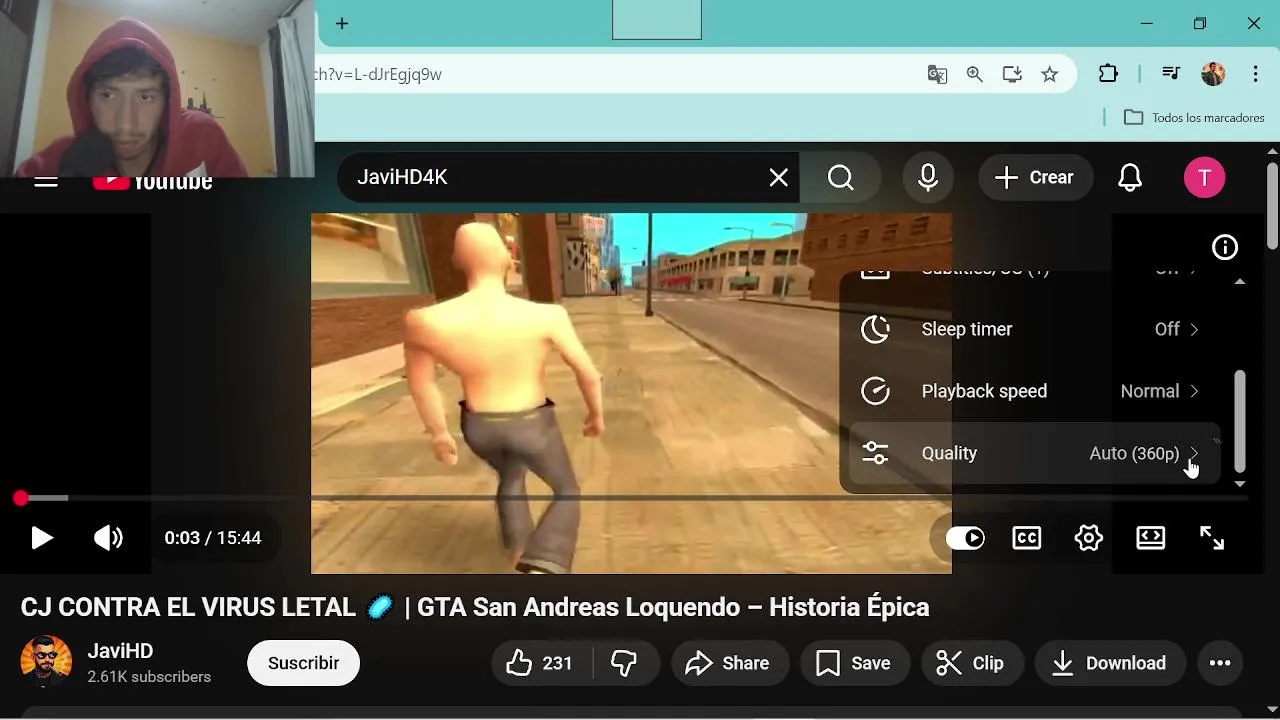
Task: Expand the Sleep timer Off chevron
Action: pos(1194,329)
